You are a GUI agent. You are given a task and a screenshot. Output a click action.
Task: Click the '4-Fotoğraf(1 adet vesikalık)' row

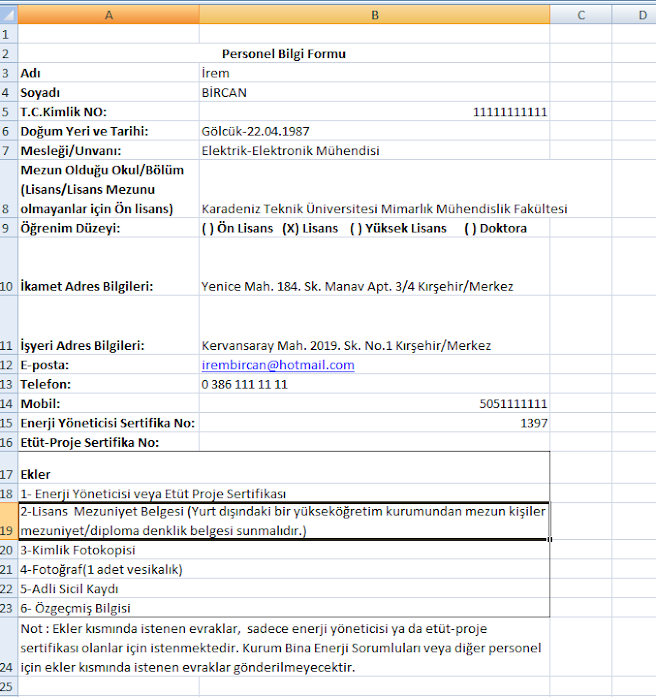tap(284, 569)
